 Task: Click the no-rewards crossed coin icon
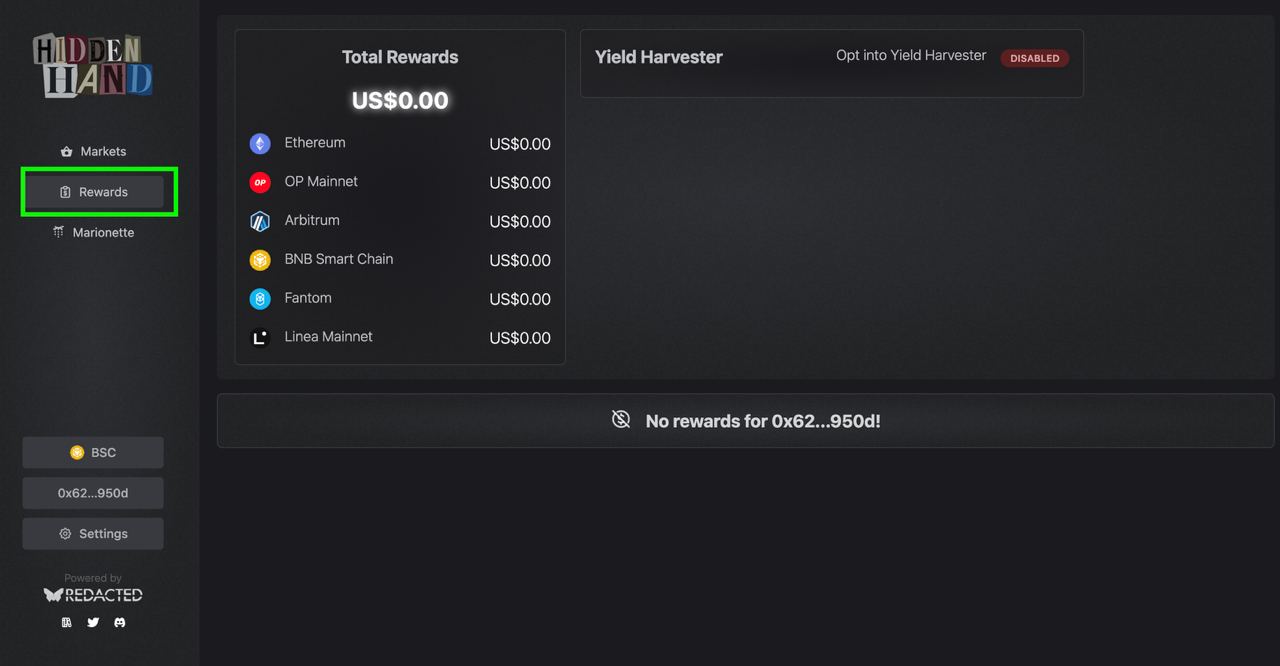[x=621, y=420]
